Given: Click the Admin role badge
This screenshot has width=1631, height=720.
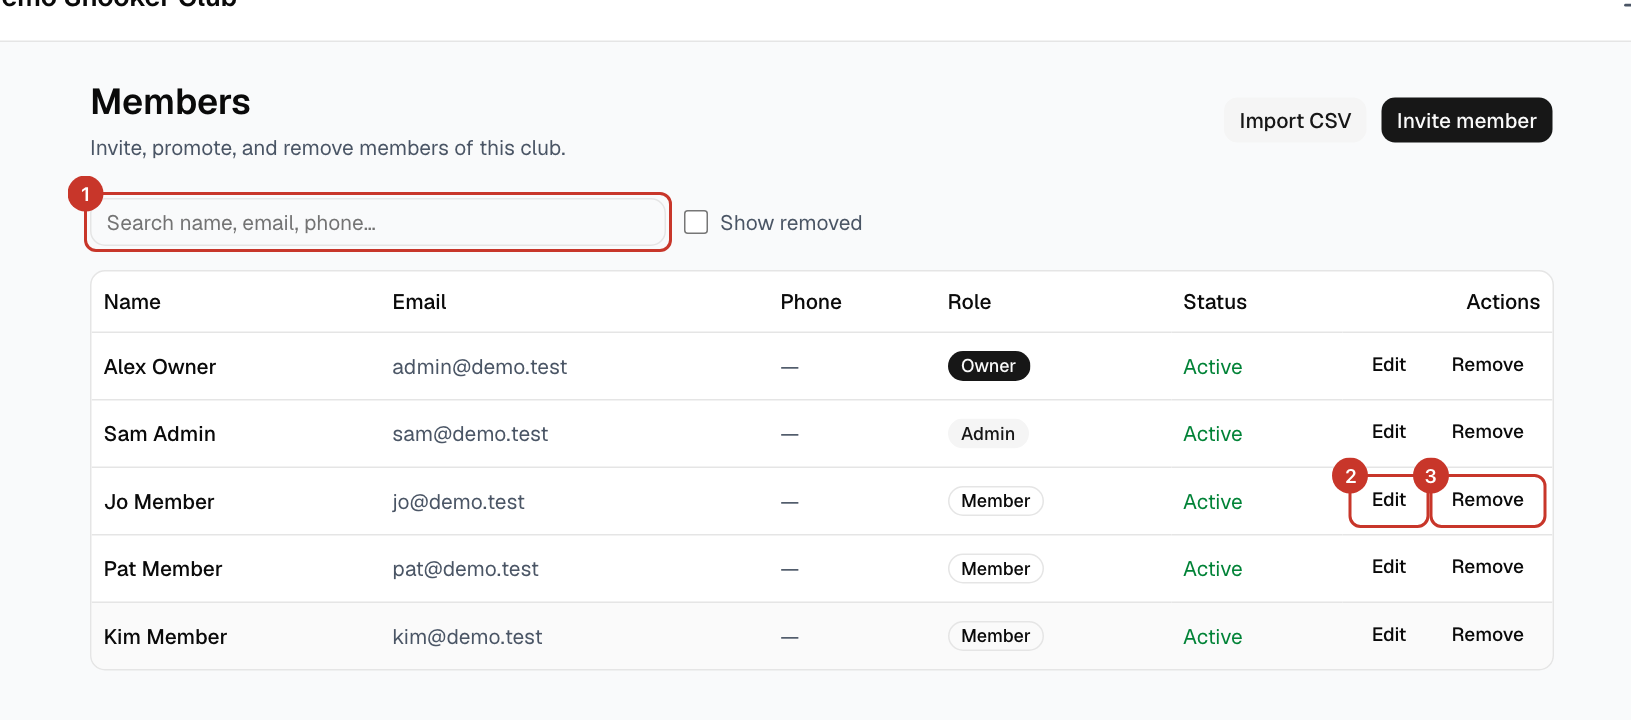Looking at the screenshot, I should [x=988, y=433].
